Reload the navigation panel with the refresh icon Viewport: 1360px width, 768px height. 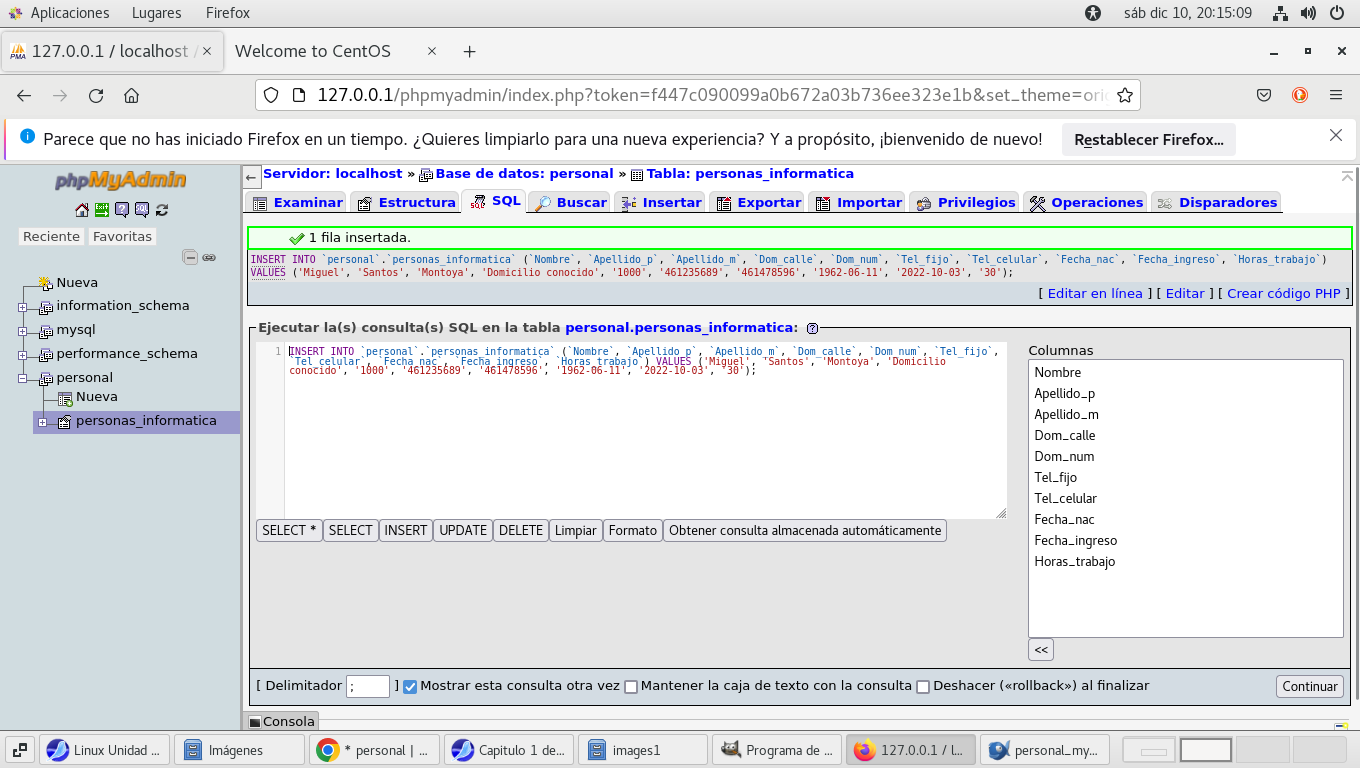click(x=162, y=210)
